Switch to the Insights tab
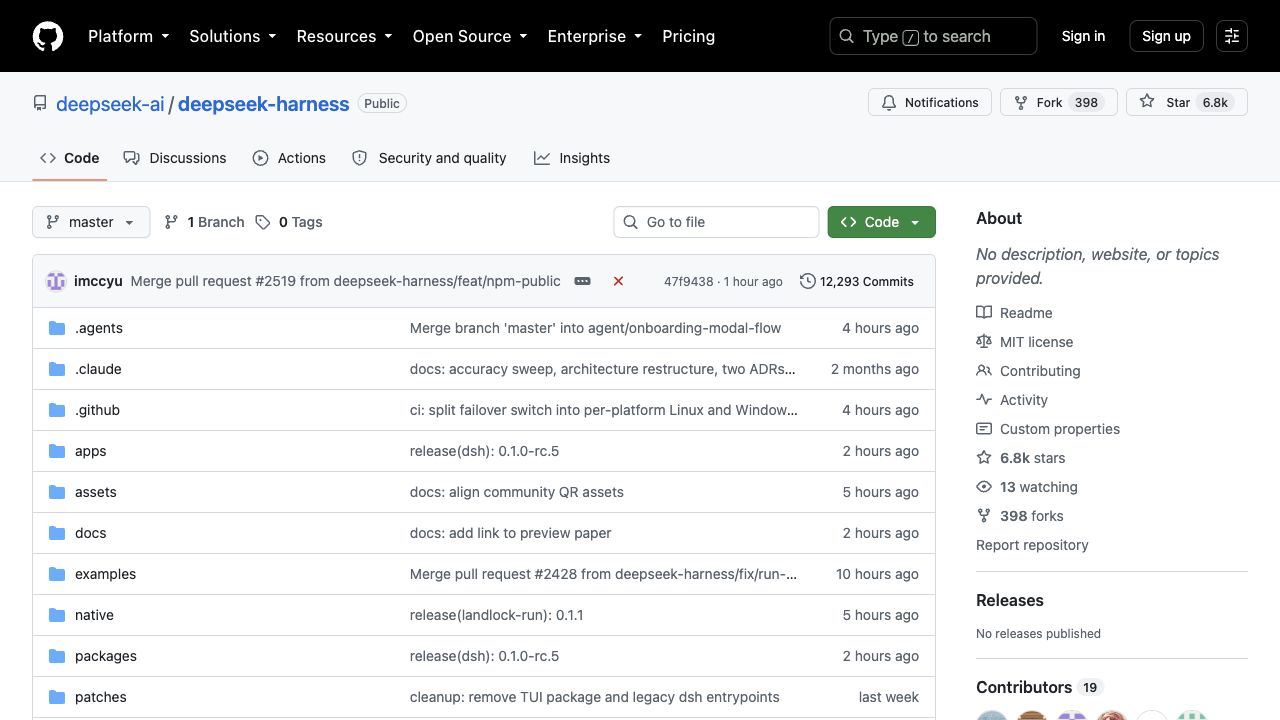This screenshot has width=1280, height=720. [572, 158]
